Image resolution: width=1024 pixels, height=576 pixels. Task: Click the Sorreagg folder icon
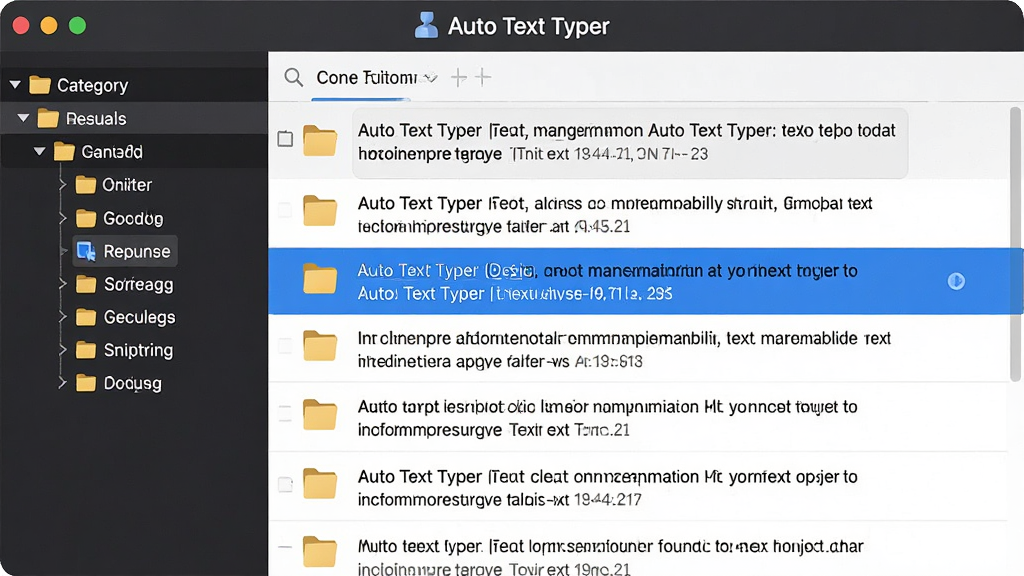click(86, 284)
